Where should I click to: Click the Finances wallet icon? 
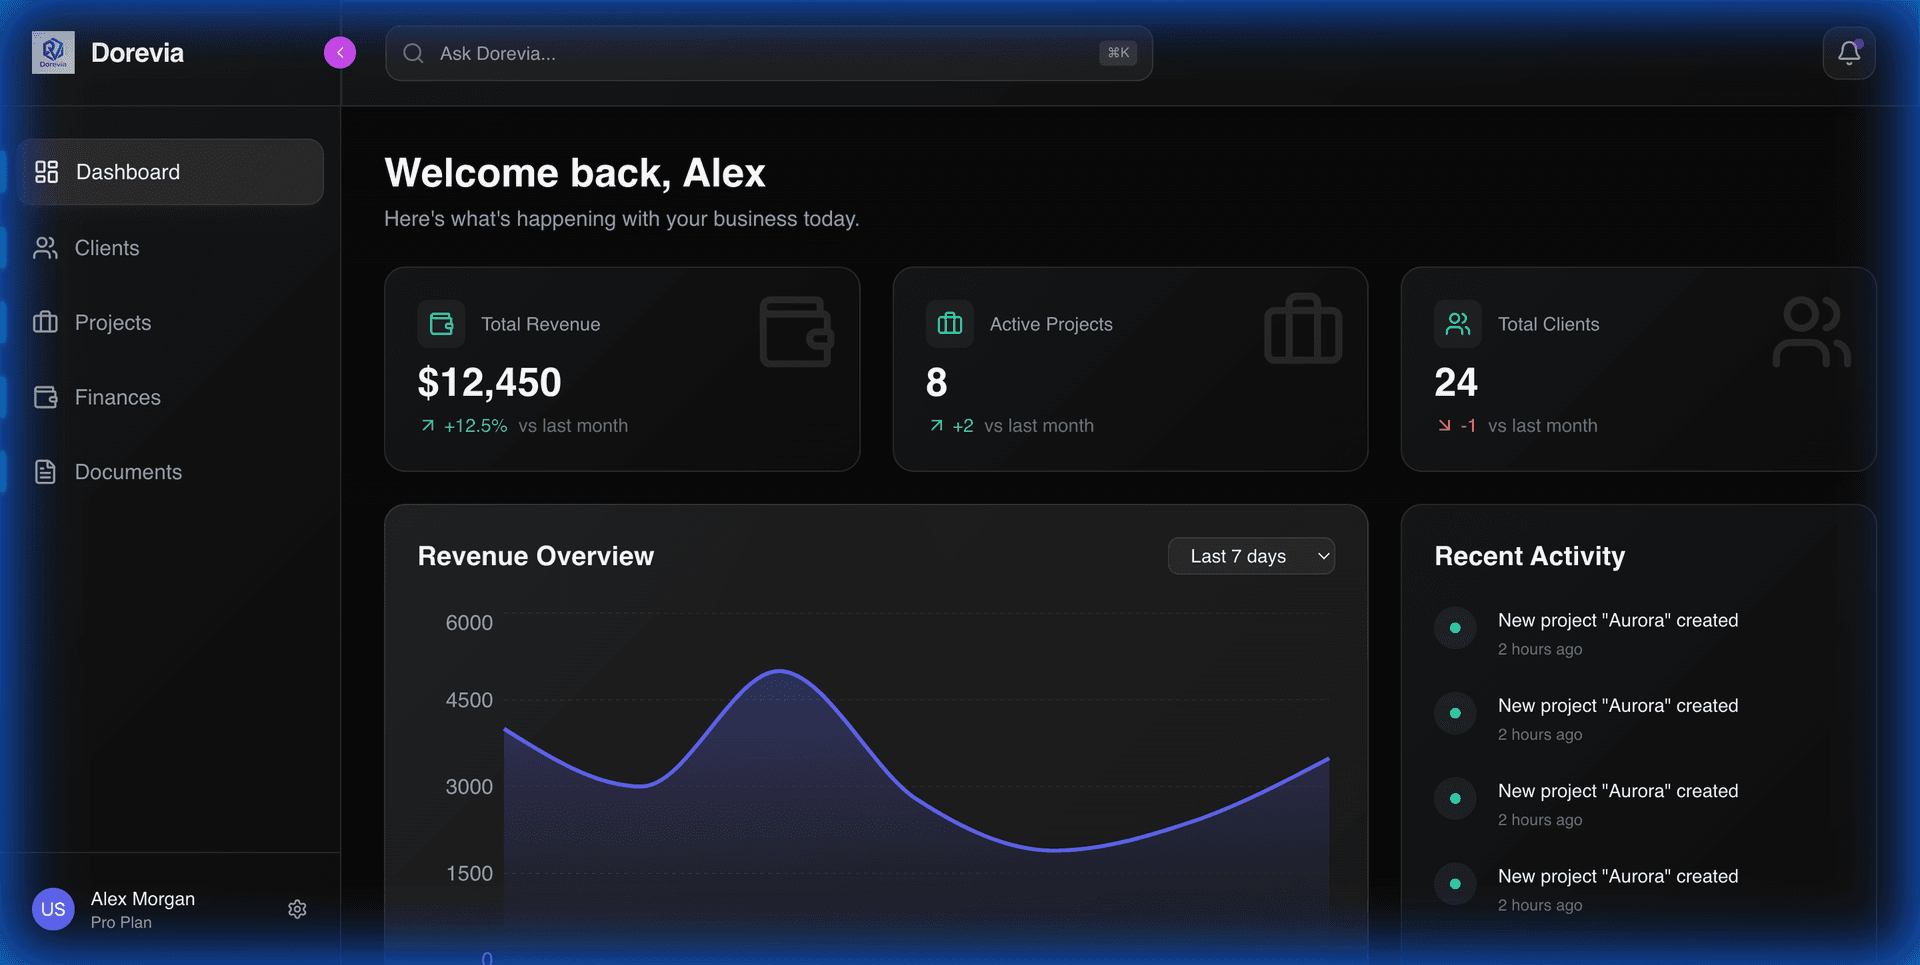coord(46,397)
